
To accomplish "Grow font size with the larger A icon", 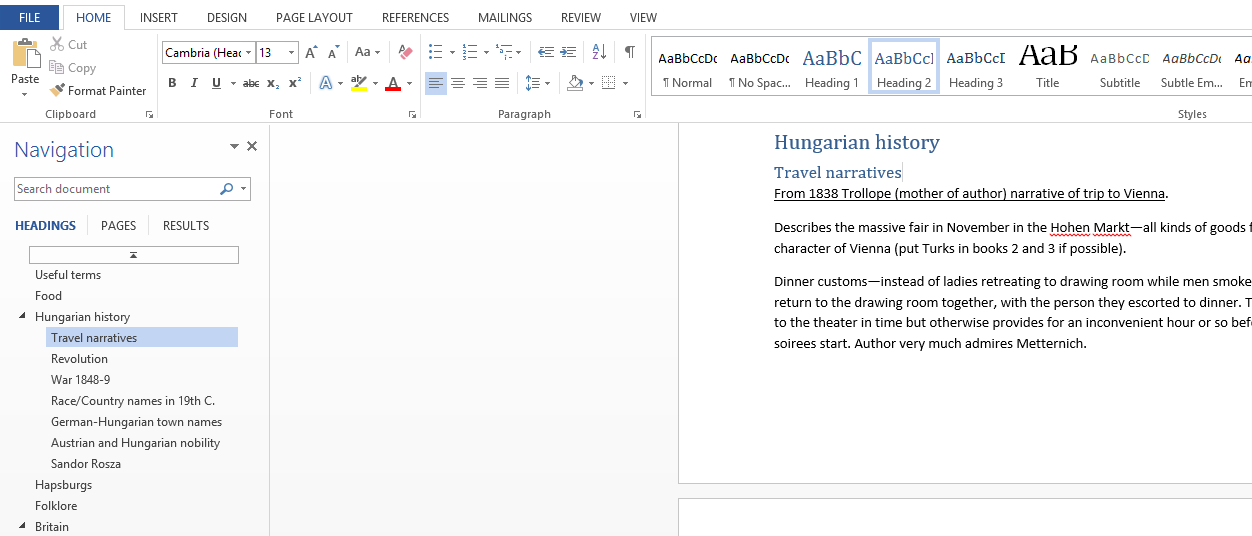I will tap(311, 52).
